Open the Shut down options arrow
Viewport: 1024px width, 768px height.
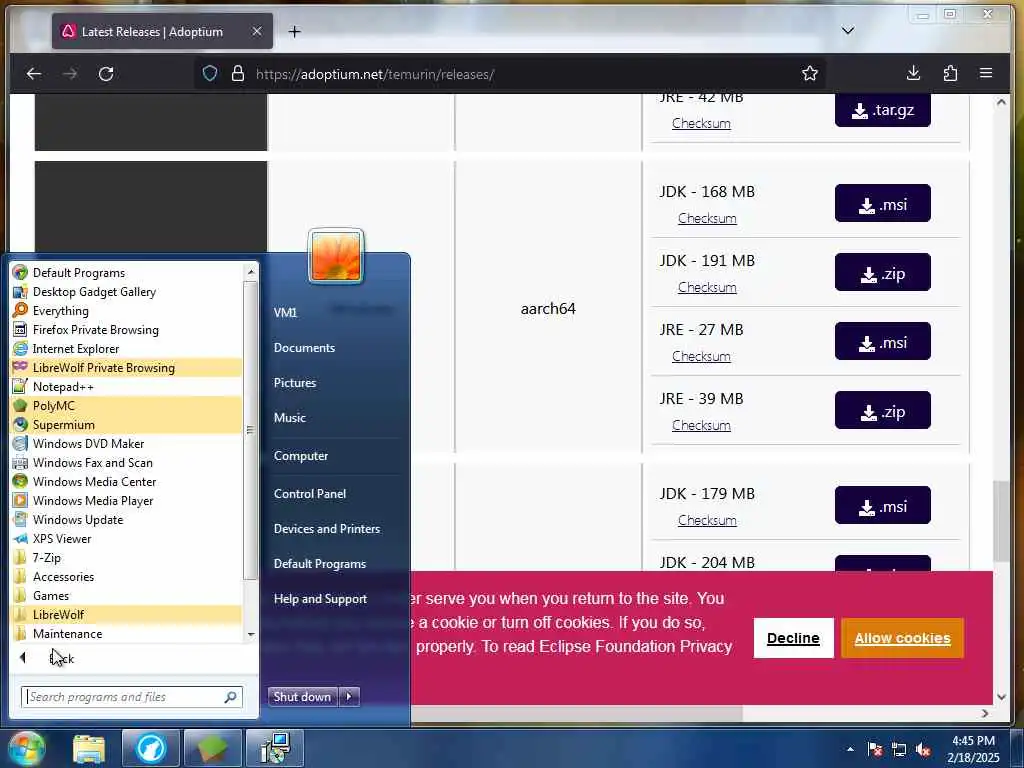349,696
